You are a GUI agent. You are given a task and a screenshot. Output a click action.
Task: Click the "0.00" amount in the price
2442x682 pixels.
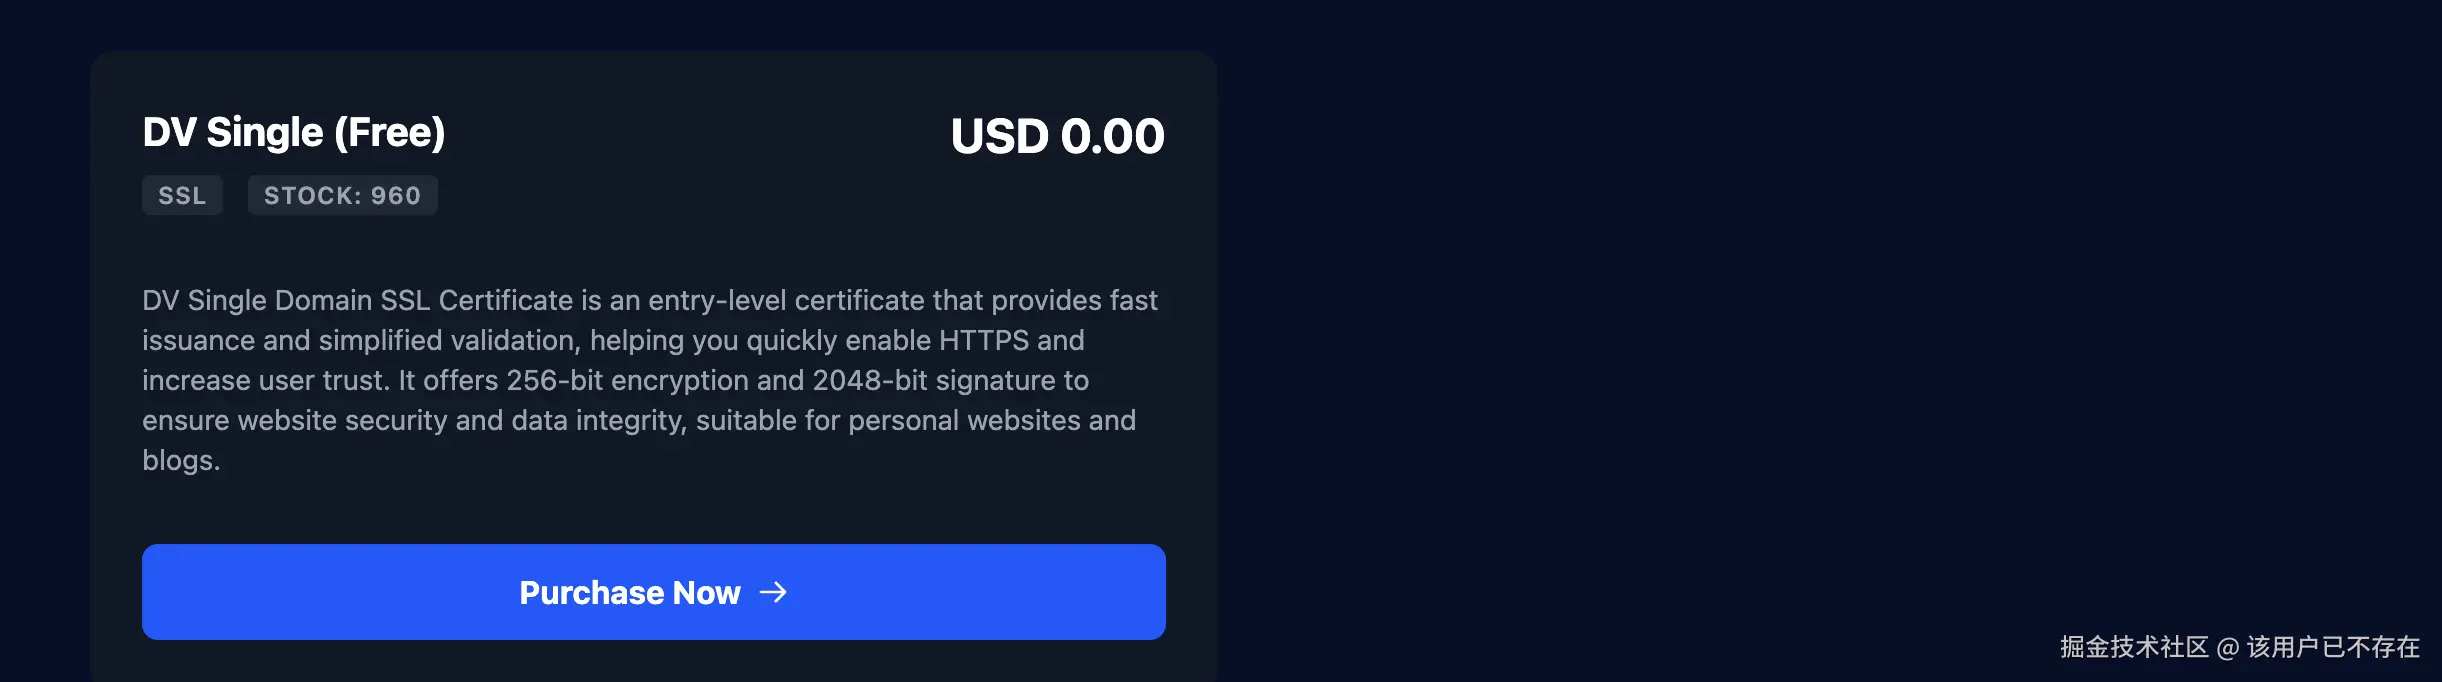(x=1112, y=136)
